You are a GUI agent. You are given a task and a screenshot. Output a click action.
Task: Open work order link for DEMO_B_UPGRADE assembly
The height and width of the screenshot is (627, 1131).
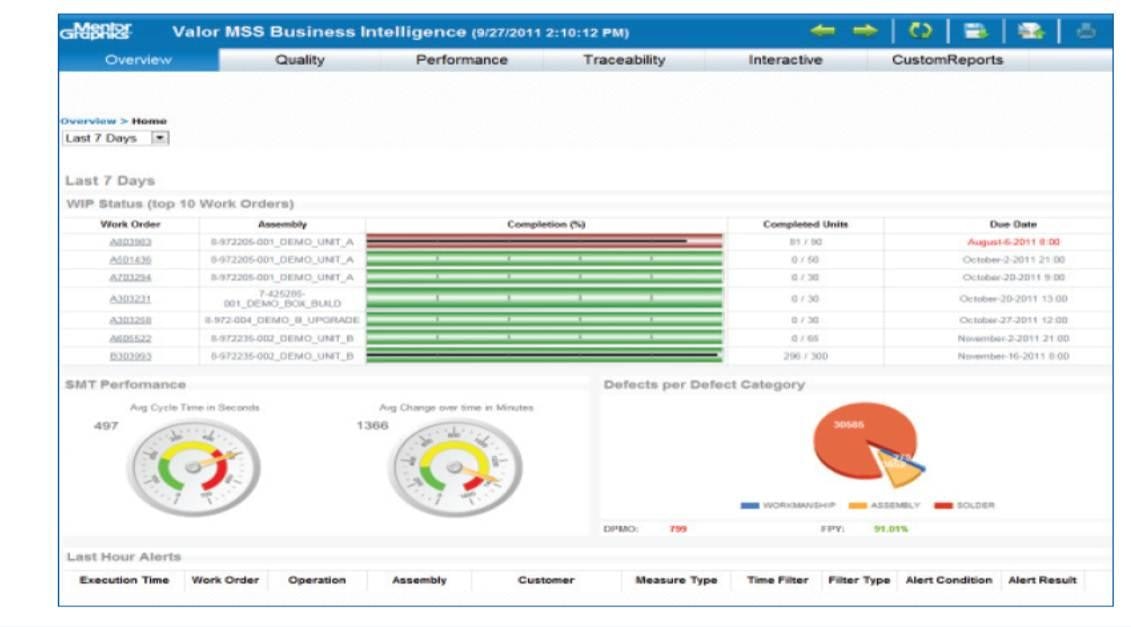pos(130,320)
